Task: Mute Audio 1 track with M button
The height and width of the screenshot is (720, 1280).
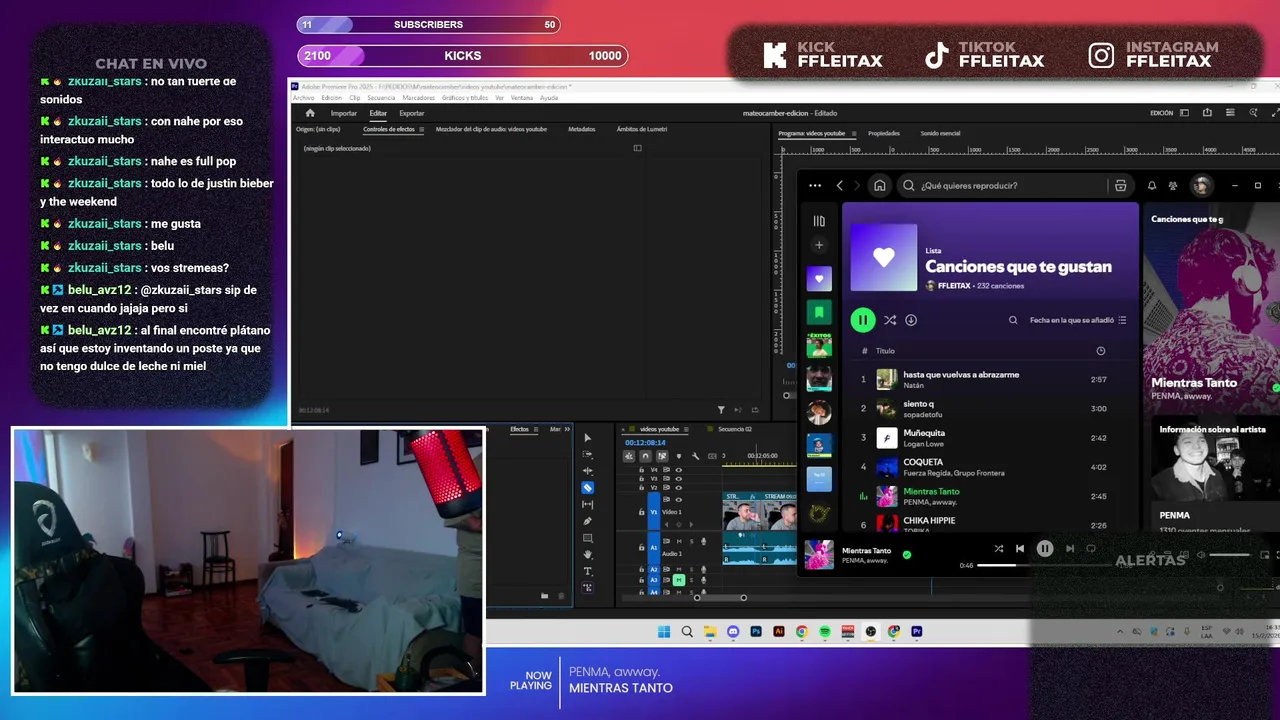Action: [x=679, y=541]
